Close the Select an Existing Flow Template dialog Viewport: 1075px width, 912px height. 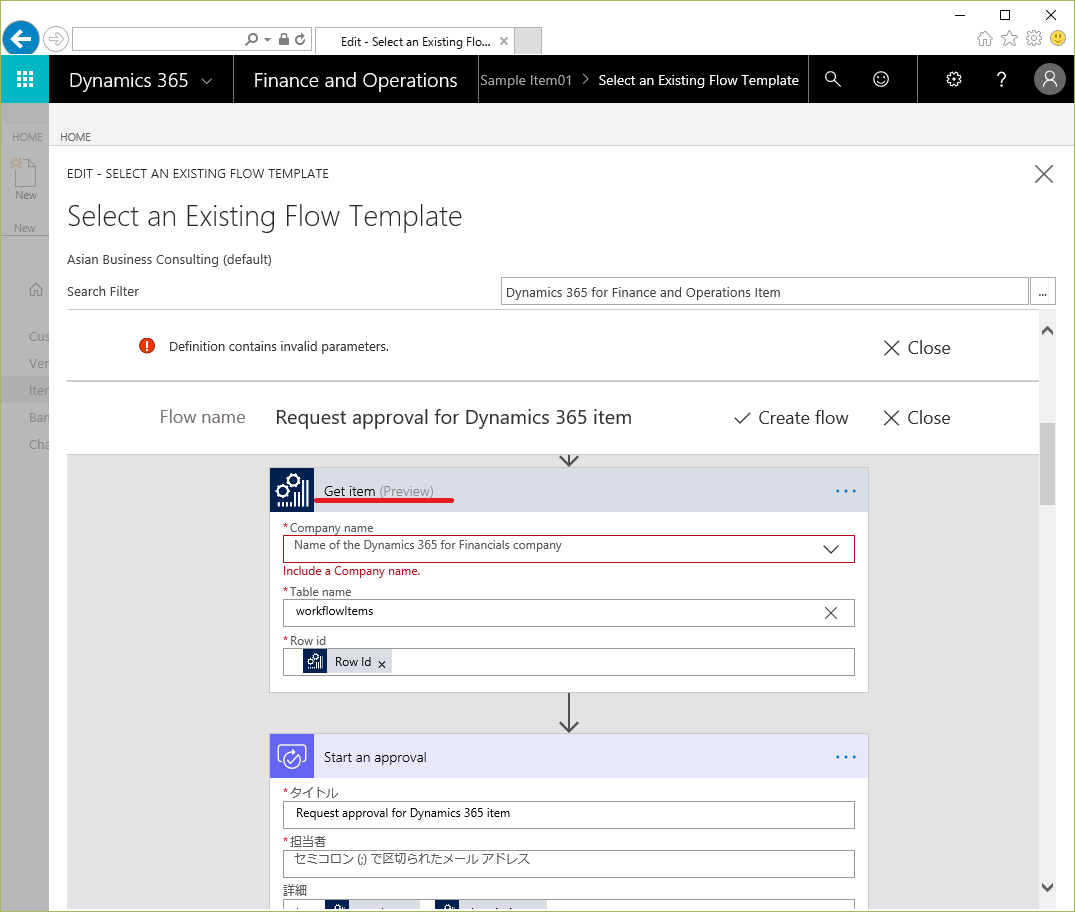pos(1043,174)
